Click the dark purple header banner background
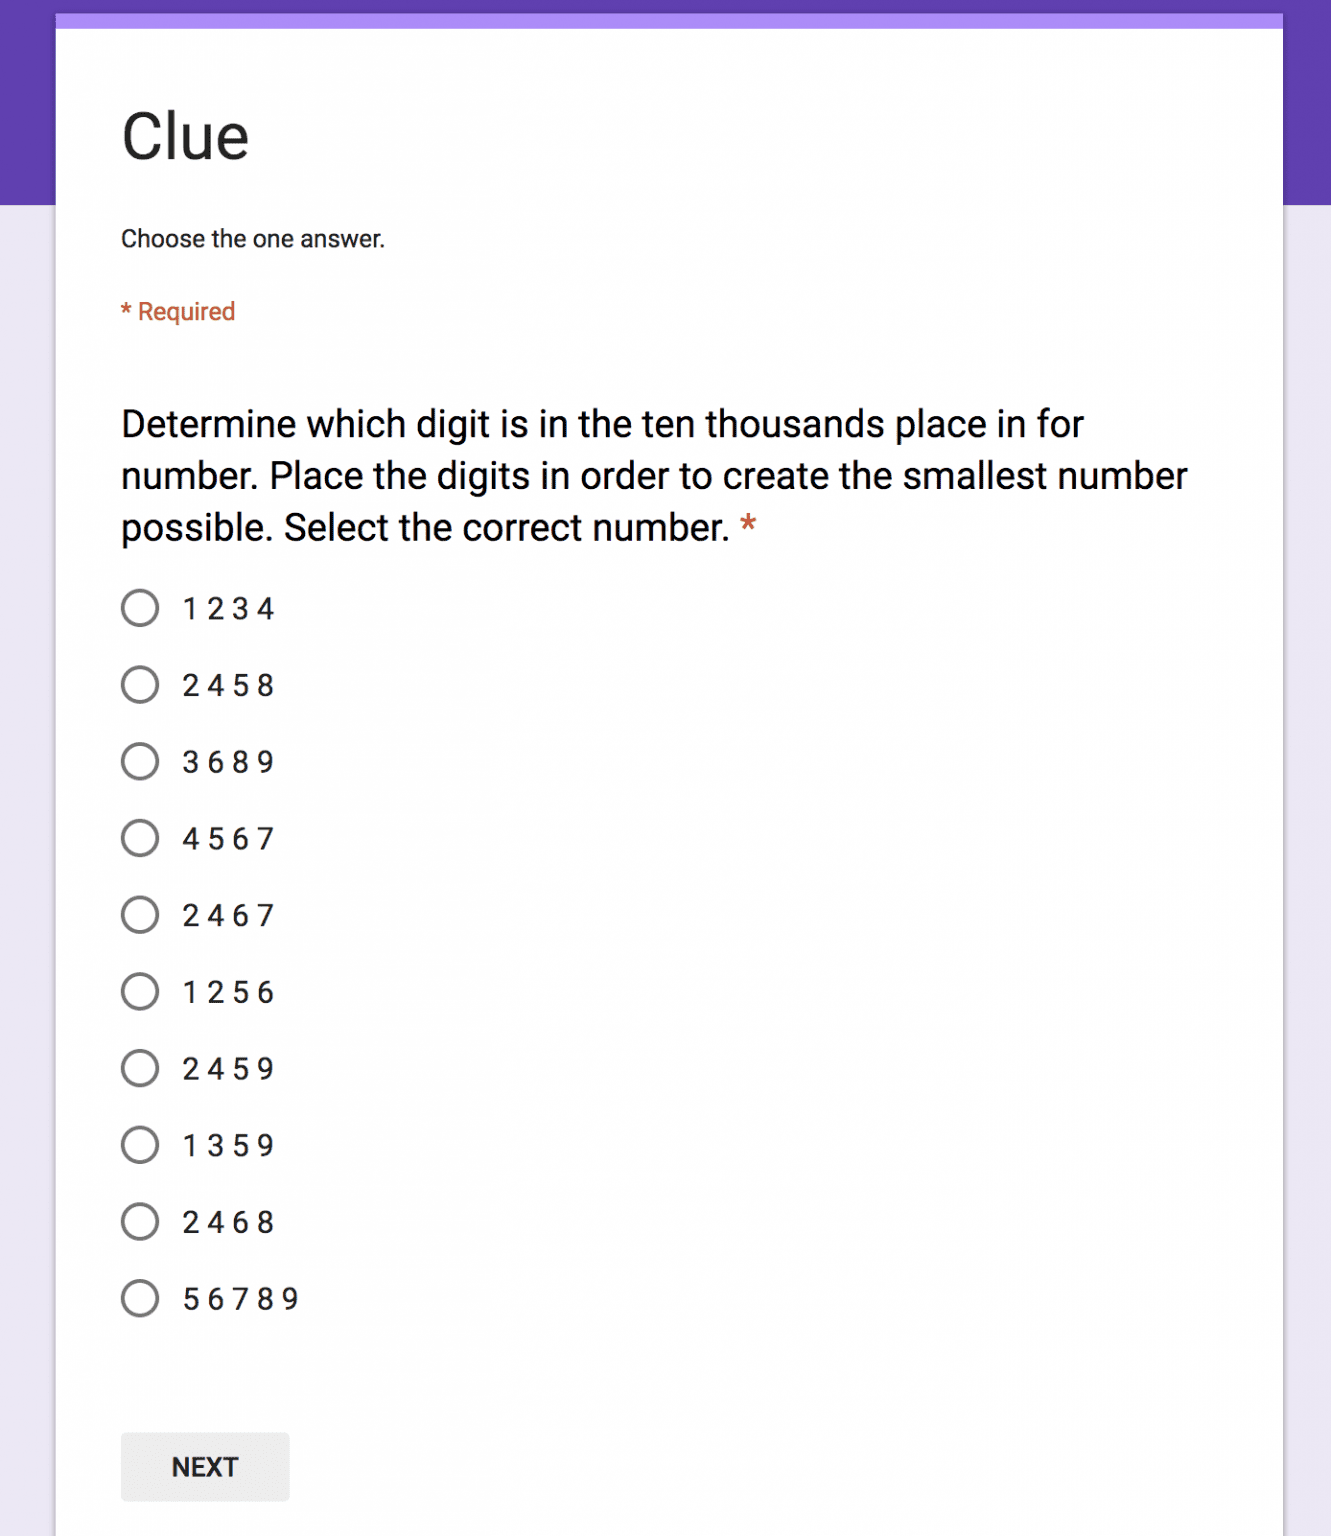The width and height of the screenshot is (1331, 1536). [x=27, y=100]
